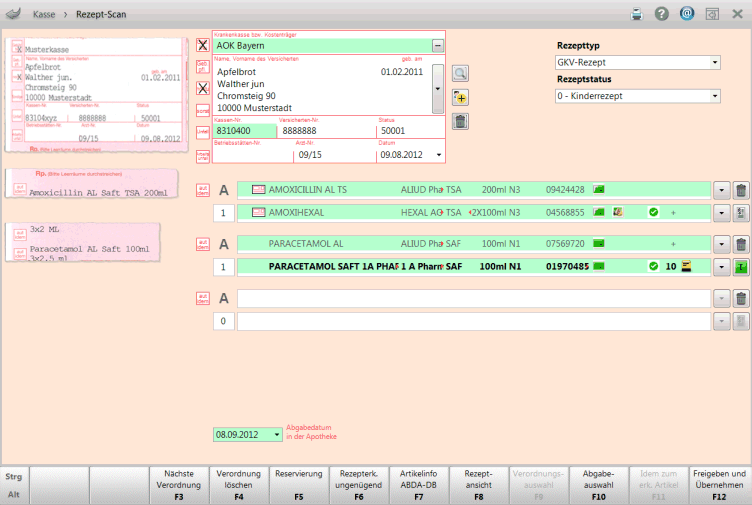This screenshot has width=752, height=505.
Task: Toggle the Geb. pfl. checkbox
Action: [x=203, y=67]
